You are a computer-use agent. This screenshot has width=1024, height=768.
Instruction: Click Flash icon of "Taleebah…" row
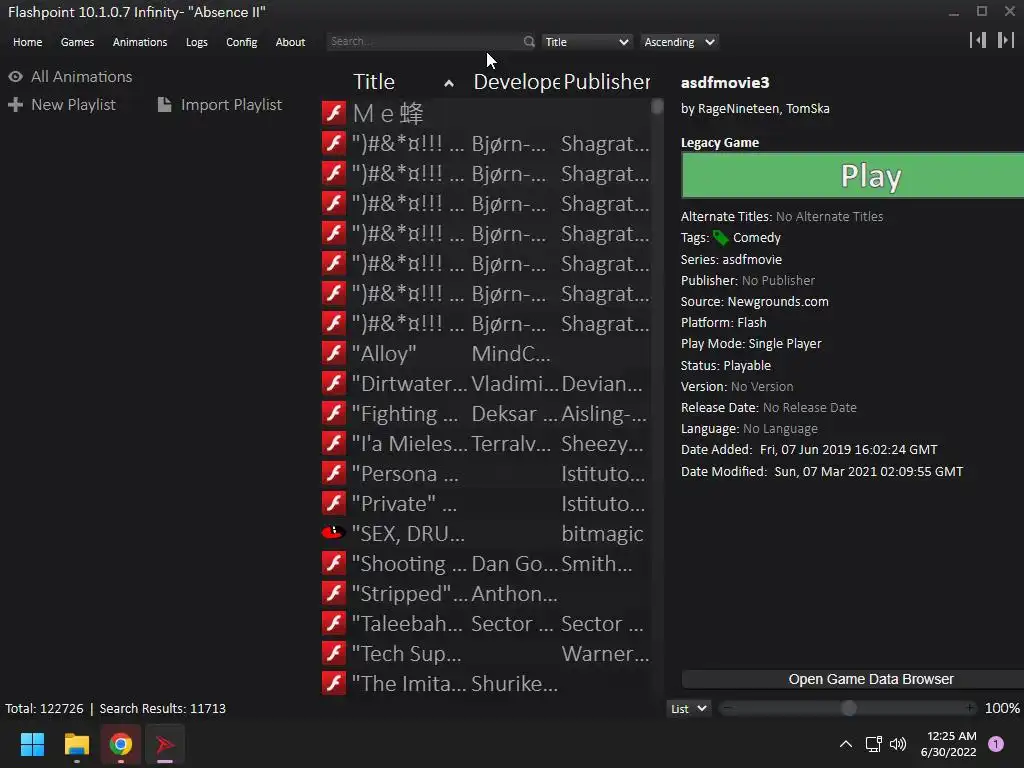(x=334, y=624)
